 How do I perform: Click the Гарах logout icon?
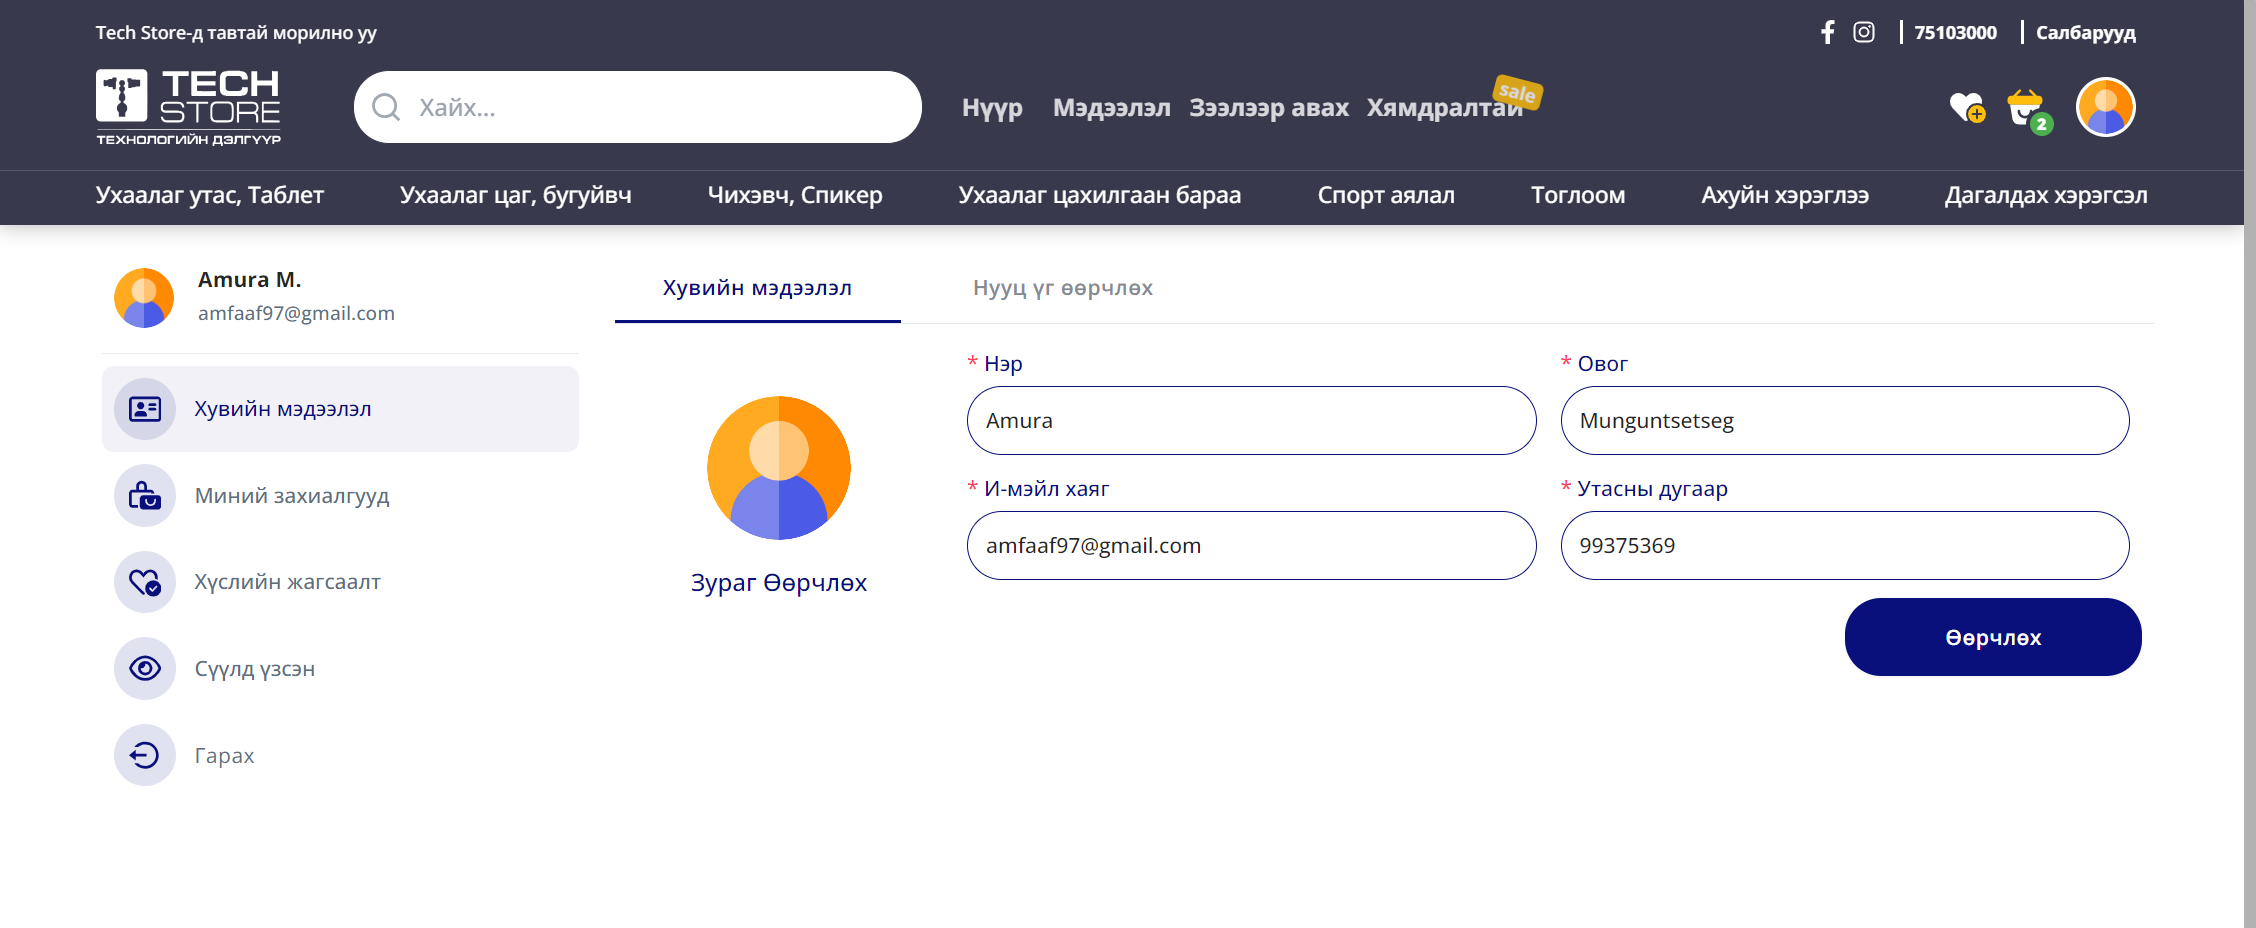click(145, 755)
